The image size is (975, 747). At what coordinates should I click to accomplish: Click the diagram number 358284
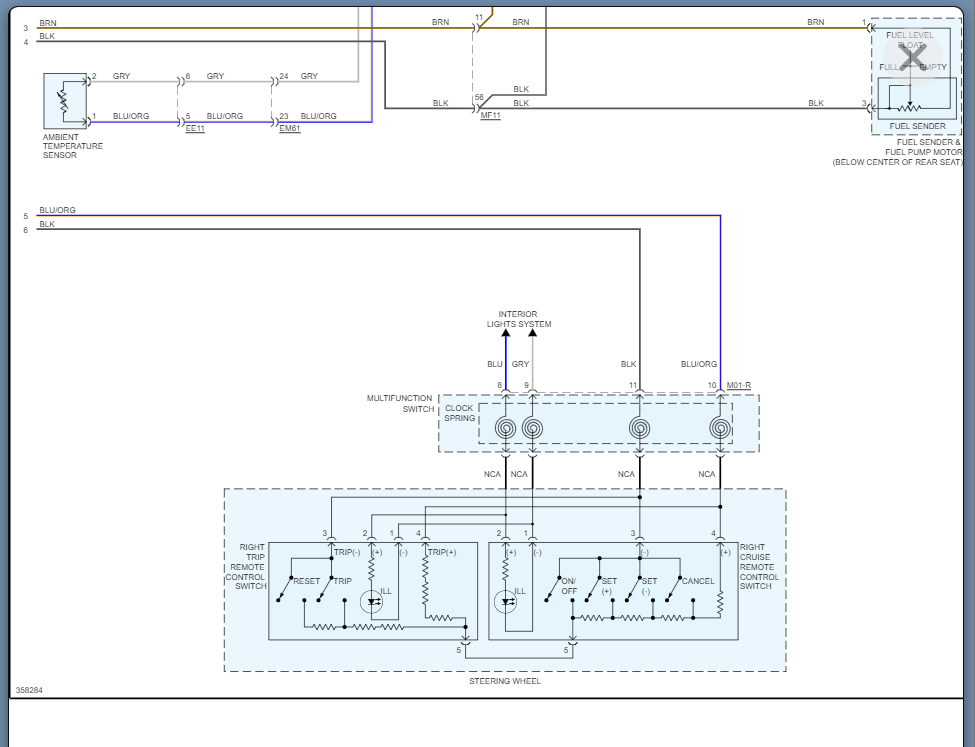coord(29,690)
